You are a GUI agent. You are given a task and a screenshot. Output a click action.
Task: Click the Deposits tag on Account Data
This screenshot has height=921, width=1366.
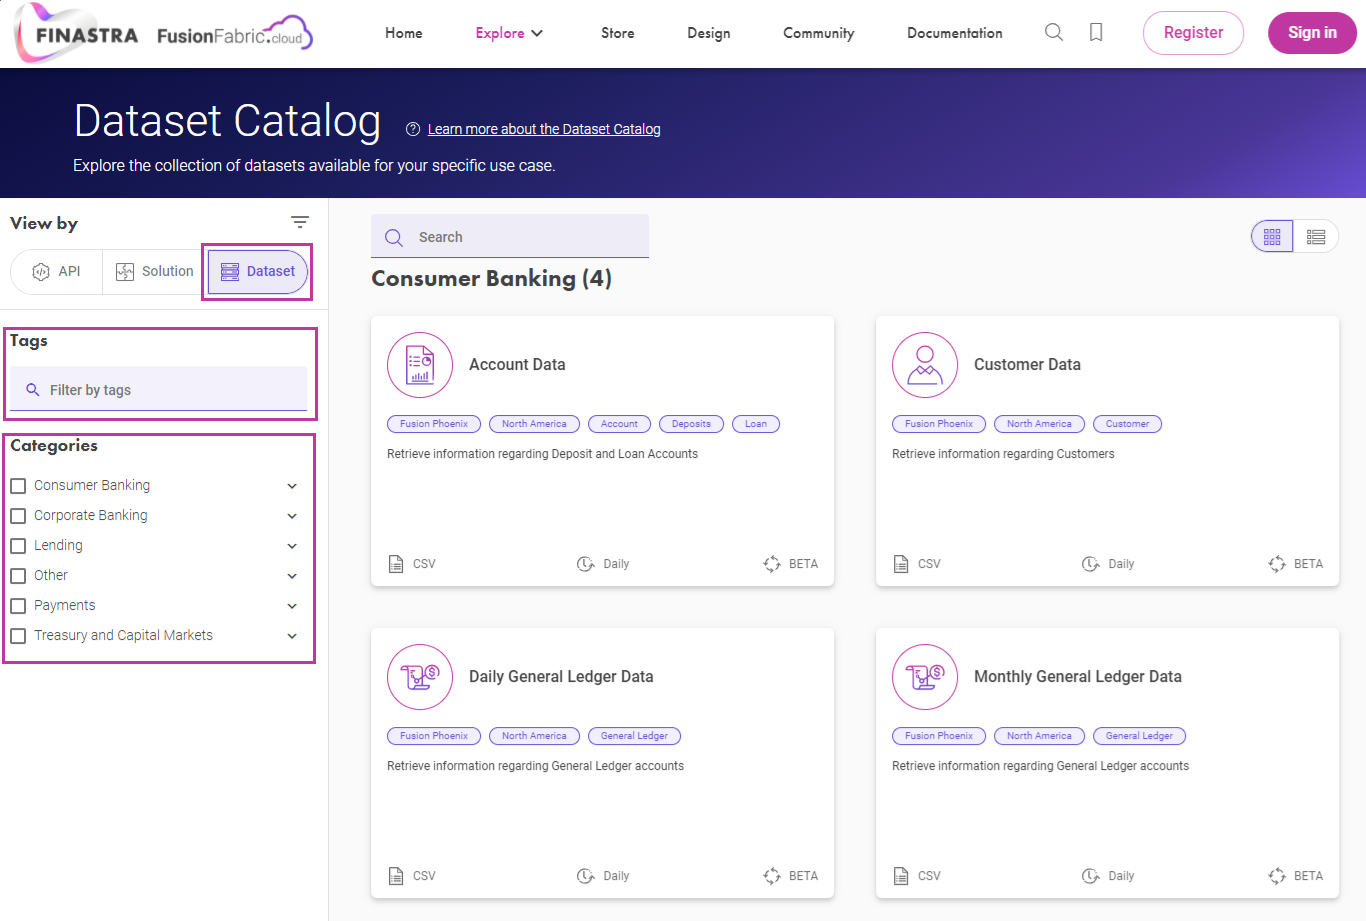click(691, 424)
